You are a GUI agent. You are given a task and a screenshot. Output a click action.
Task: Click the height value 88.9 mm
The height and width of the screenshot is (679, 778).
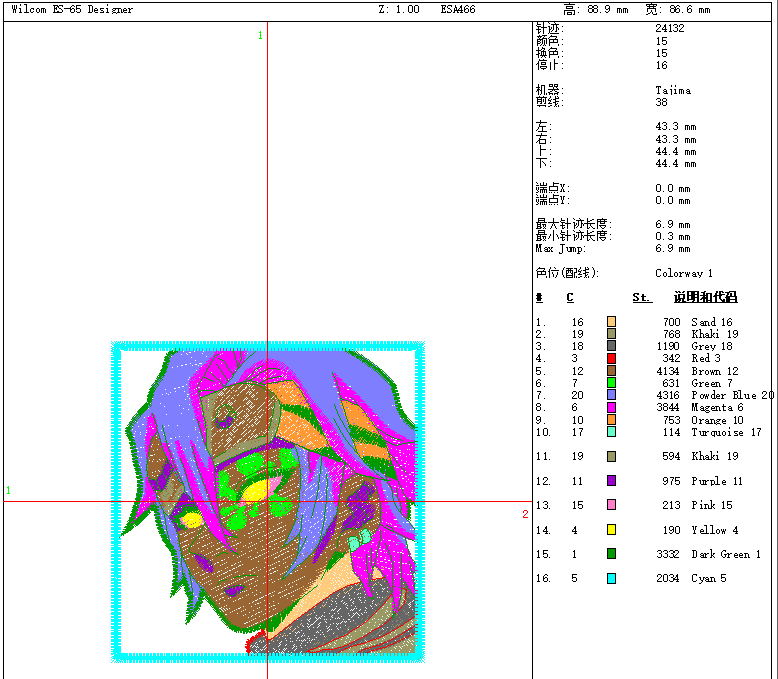click(608, 9)
